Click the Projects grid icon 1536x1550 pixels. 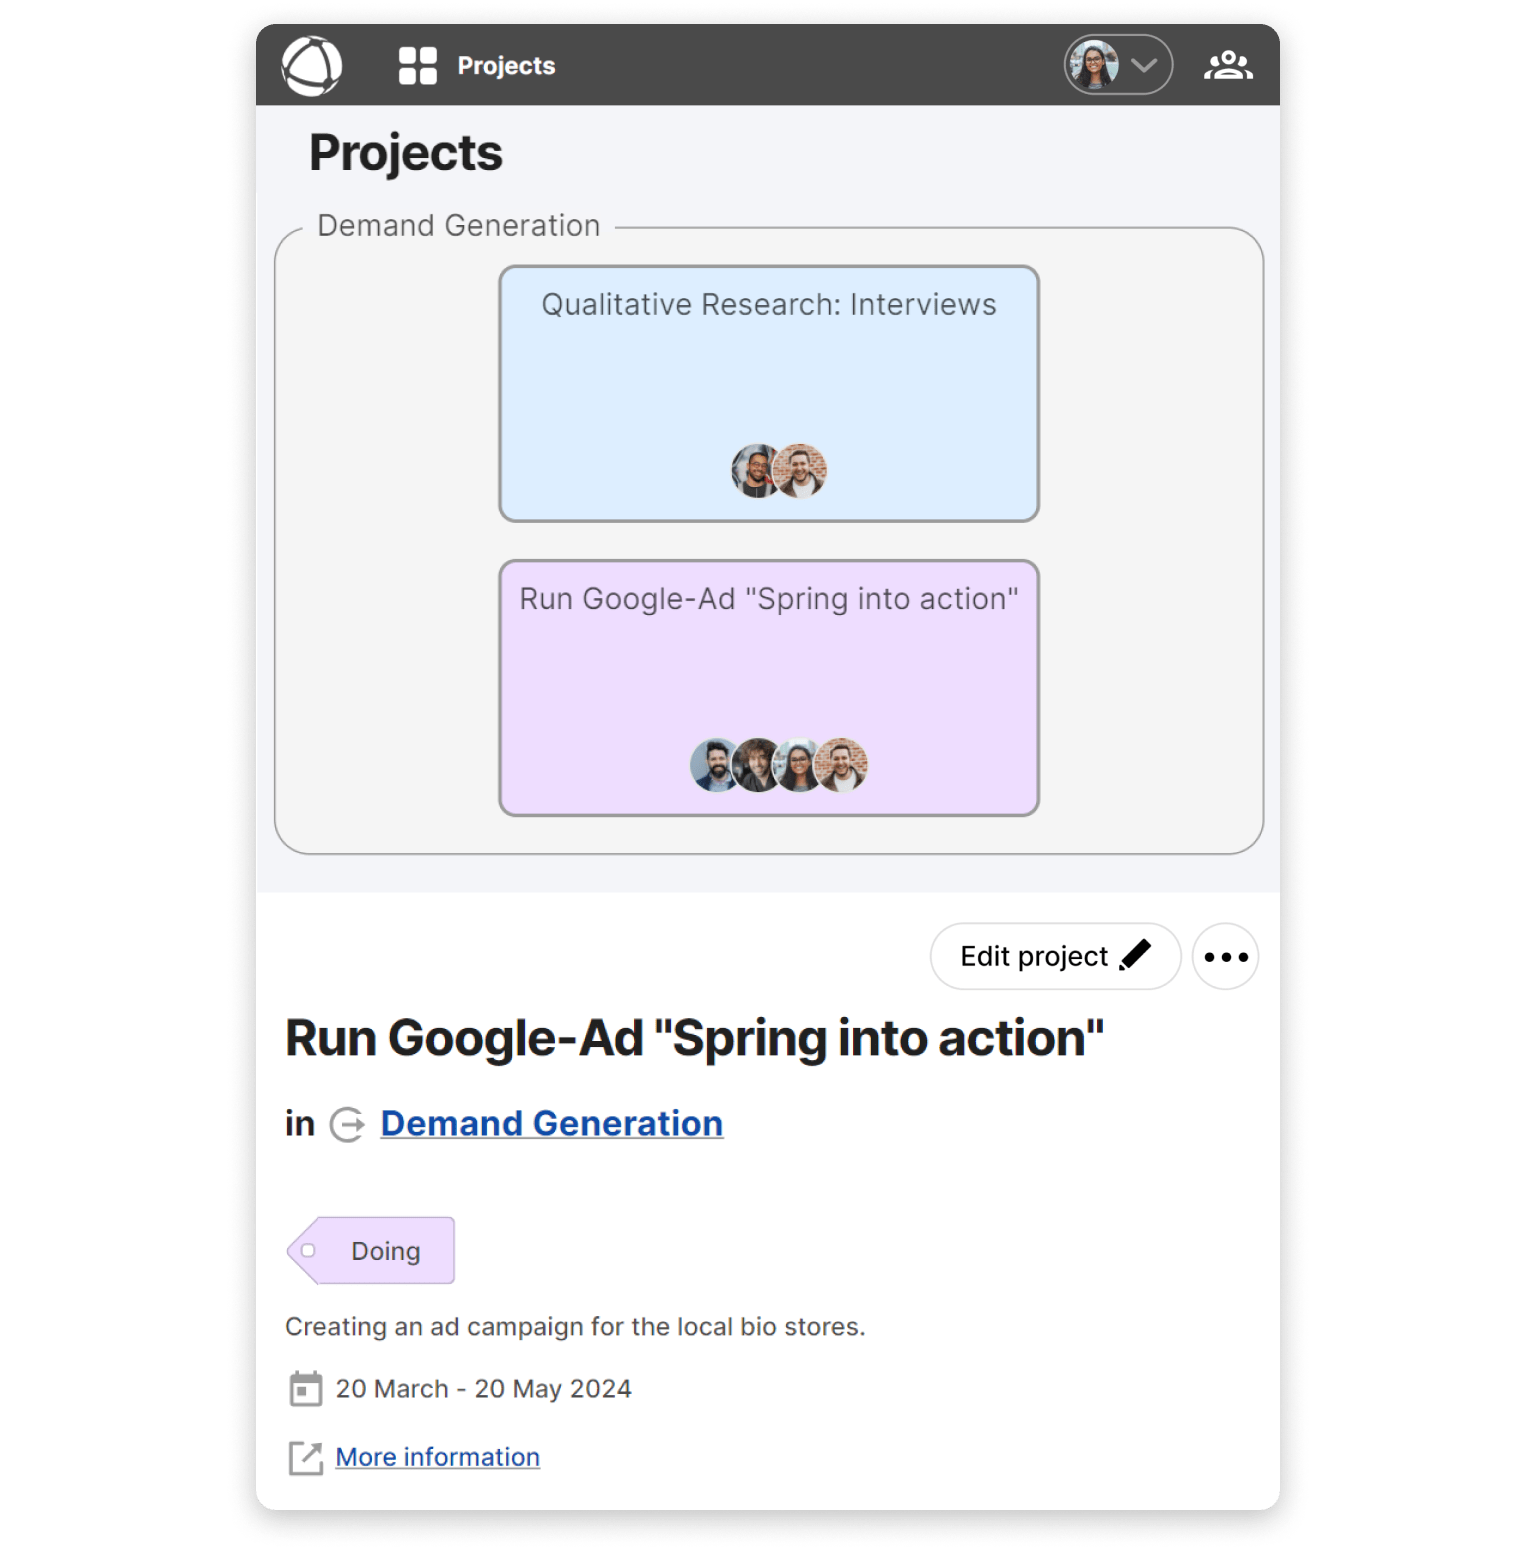tap(417, 66)
